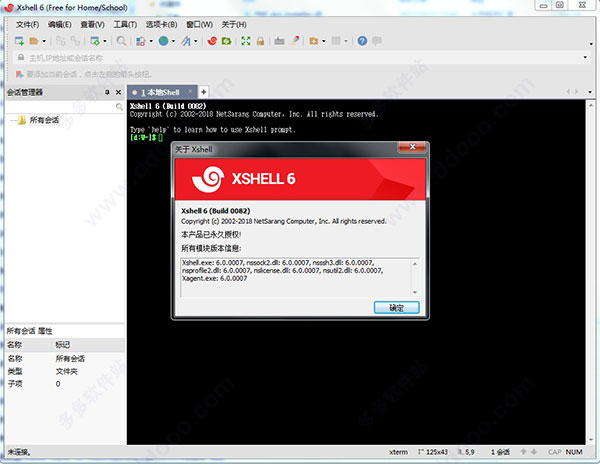The width and height of the screenshot is (600, 464).
Task: Click the orange transfer folder icon
Action: [313, 41]
